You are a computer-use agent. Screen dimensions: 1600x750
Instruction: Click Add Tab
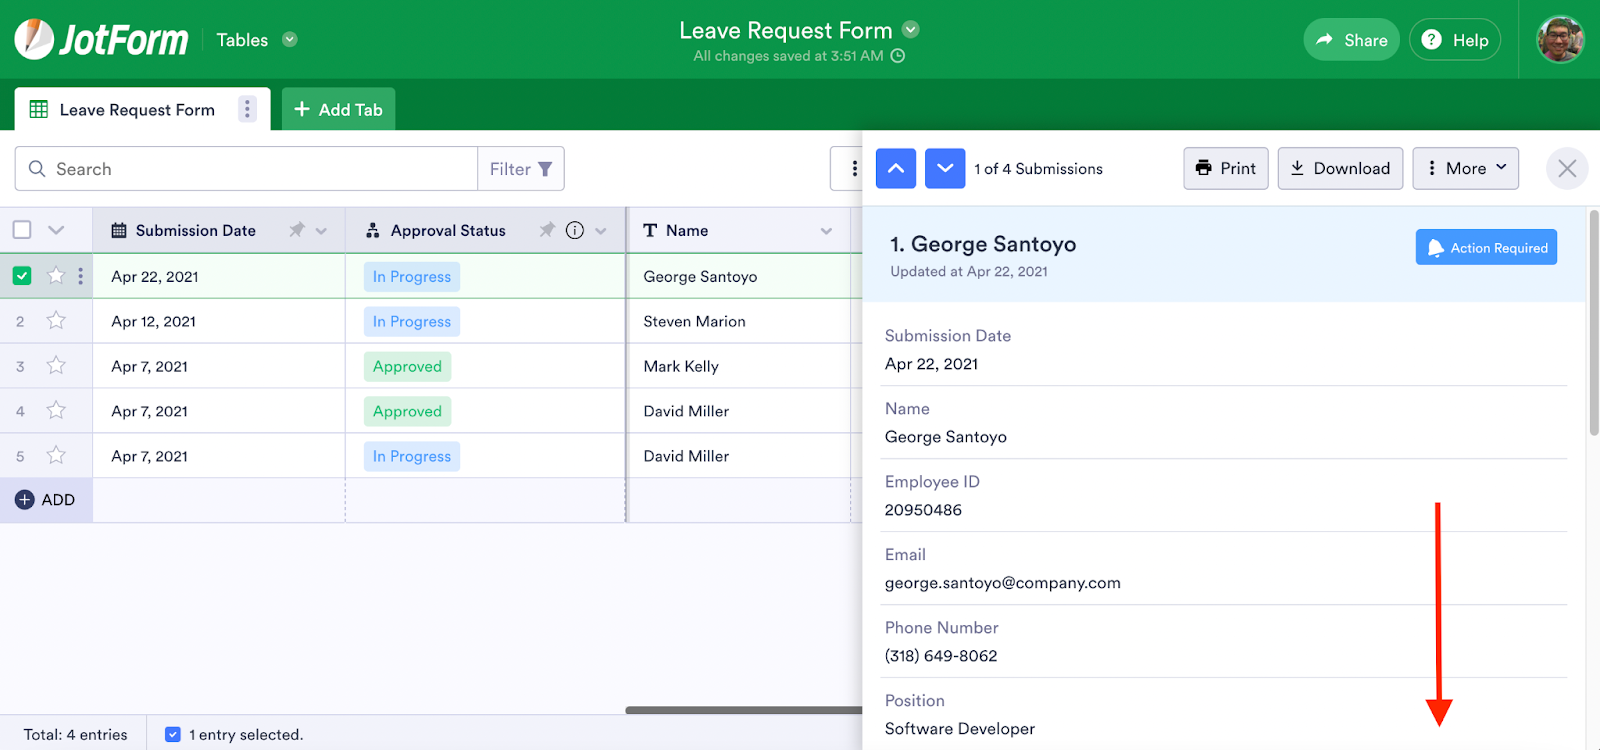coord(339,110)
